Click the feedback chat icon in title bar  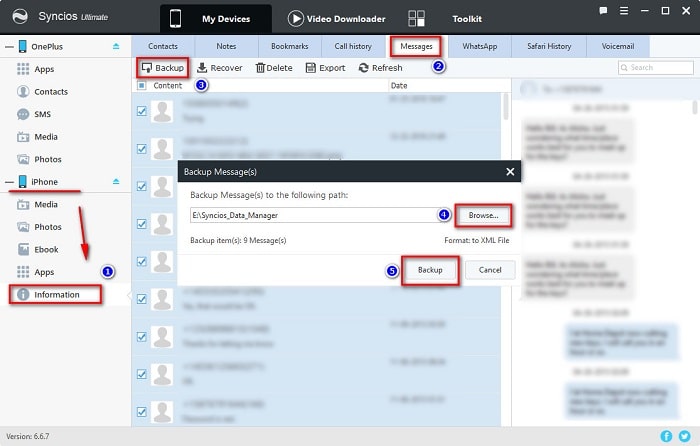[603, 11]
